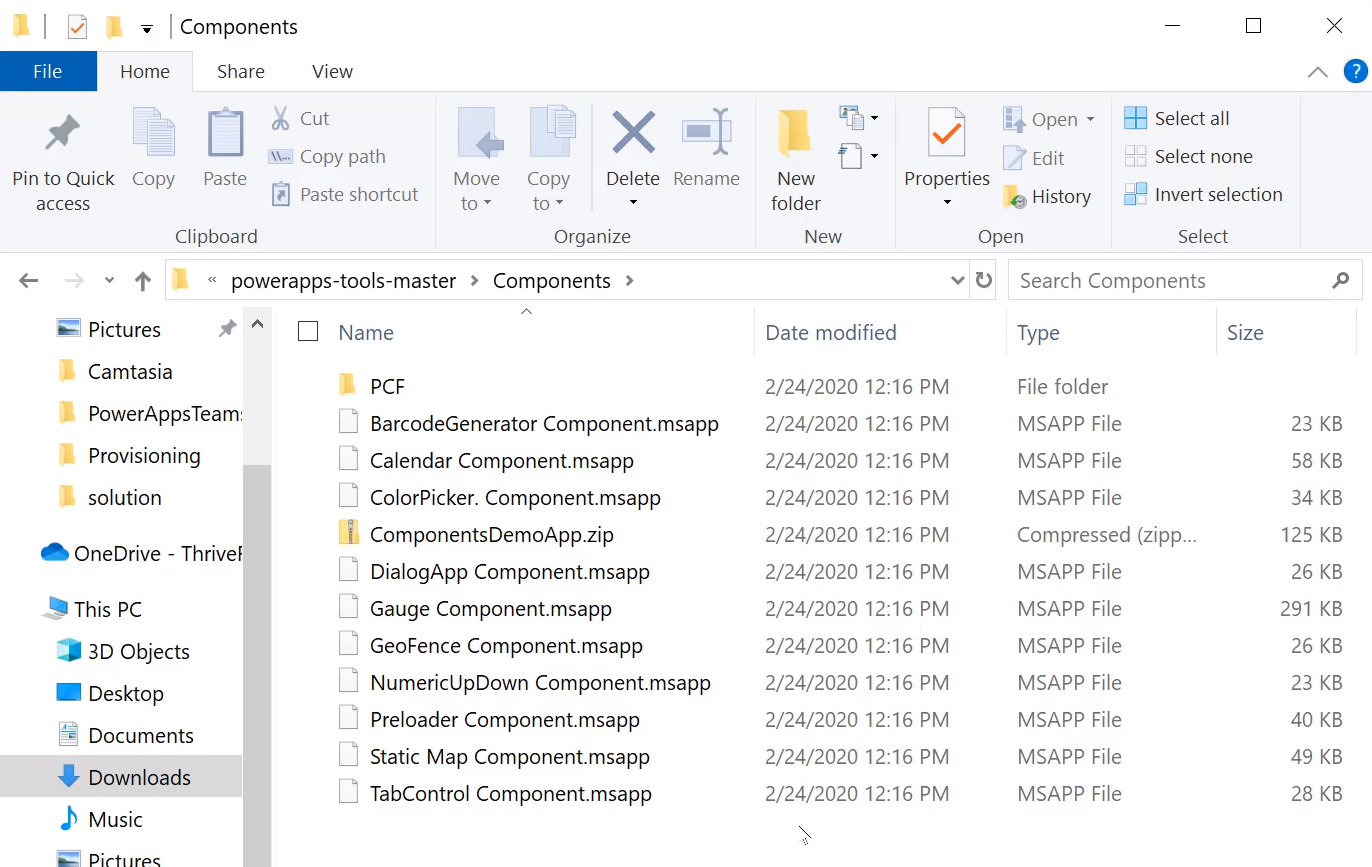Click Copy path in ribbon

click(x=327, y=156)
